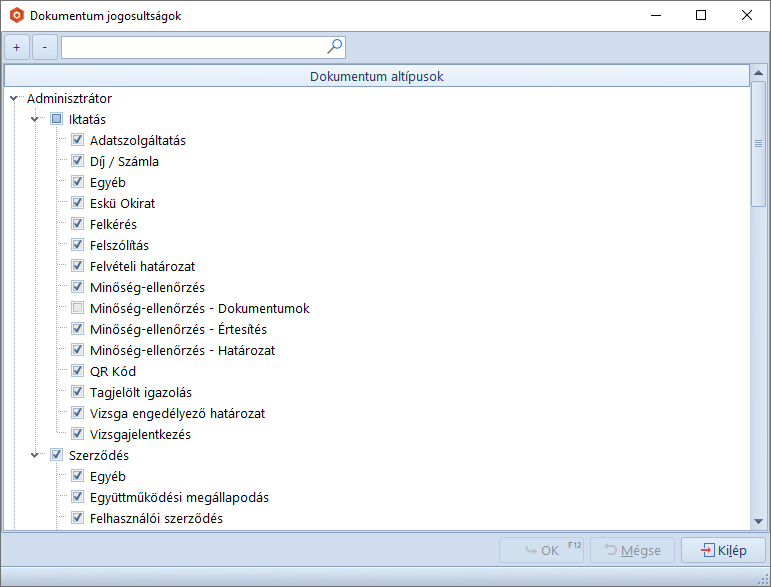Click the Dokumentum altípusok column header
The width and height of the screenshot is (771, 587).
pyautogui.click(x=376, y=76)
